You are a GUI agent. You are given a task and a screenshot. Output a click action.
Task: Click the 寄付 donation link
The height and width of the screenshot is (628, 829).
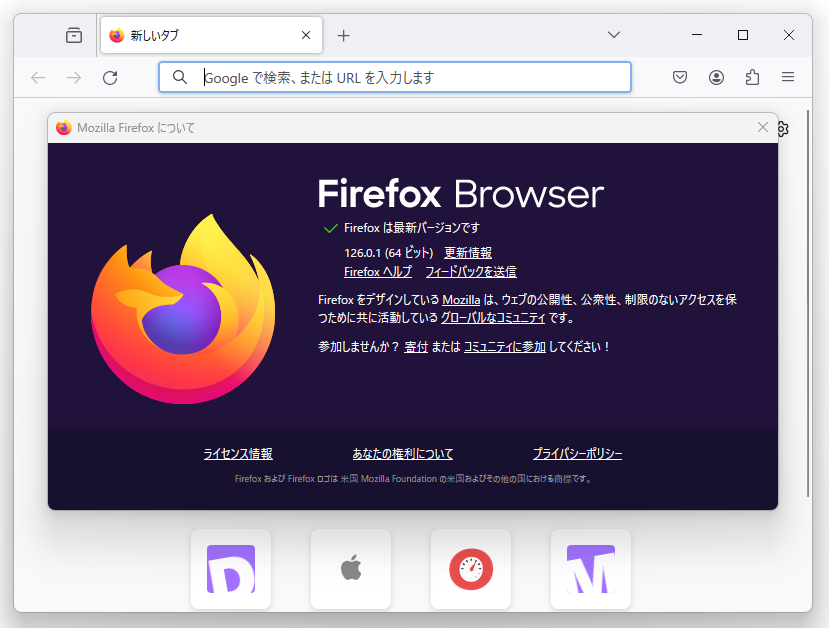(416, 347)
